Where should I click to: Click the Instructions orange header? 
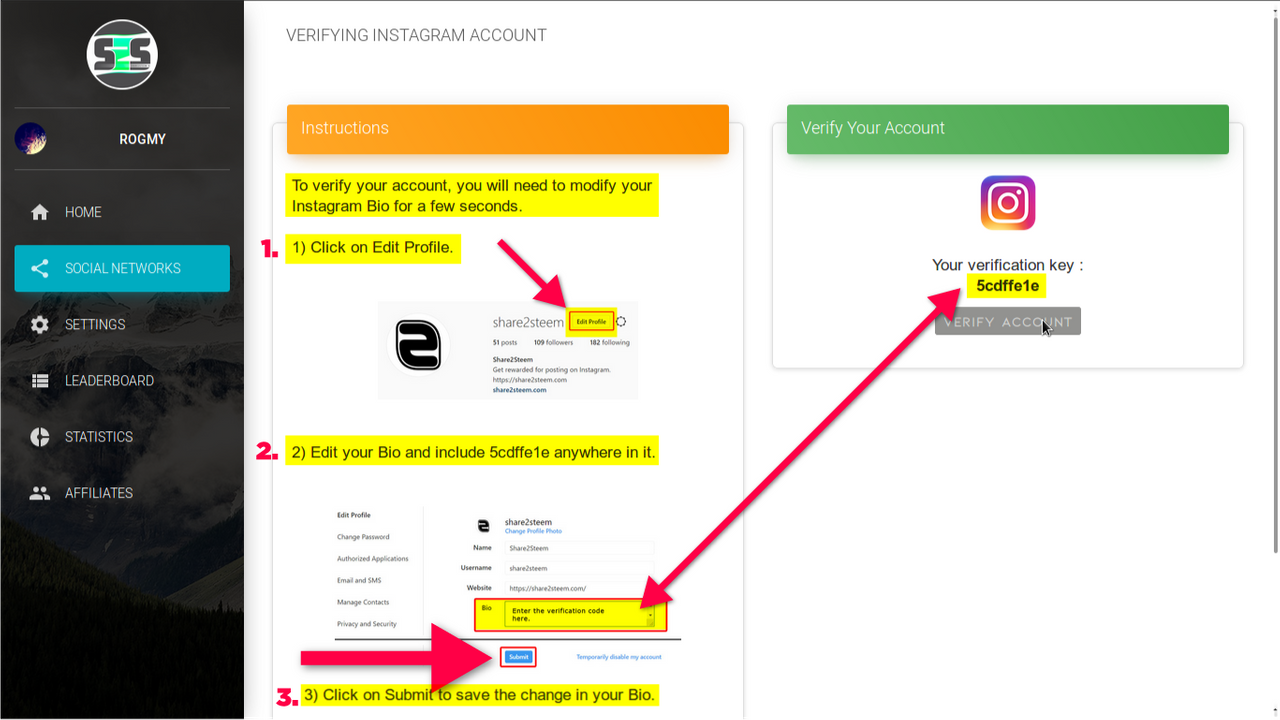(x=508, y=129)
